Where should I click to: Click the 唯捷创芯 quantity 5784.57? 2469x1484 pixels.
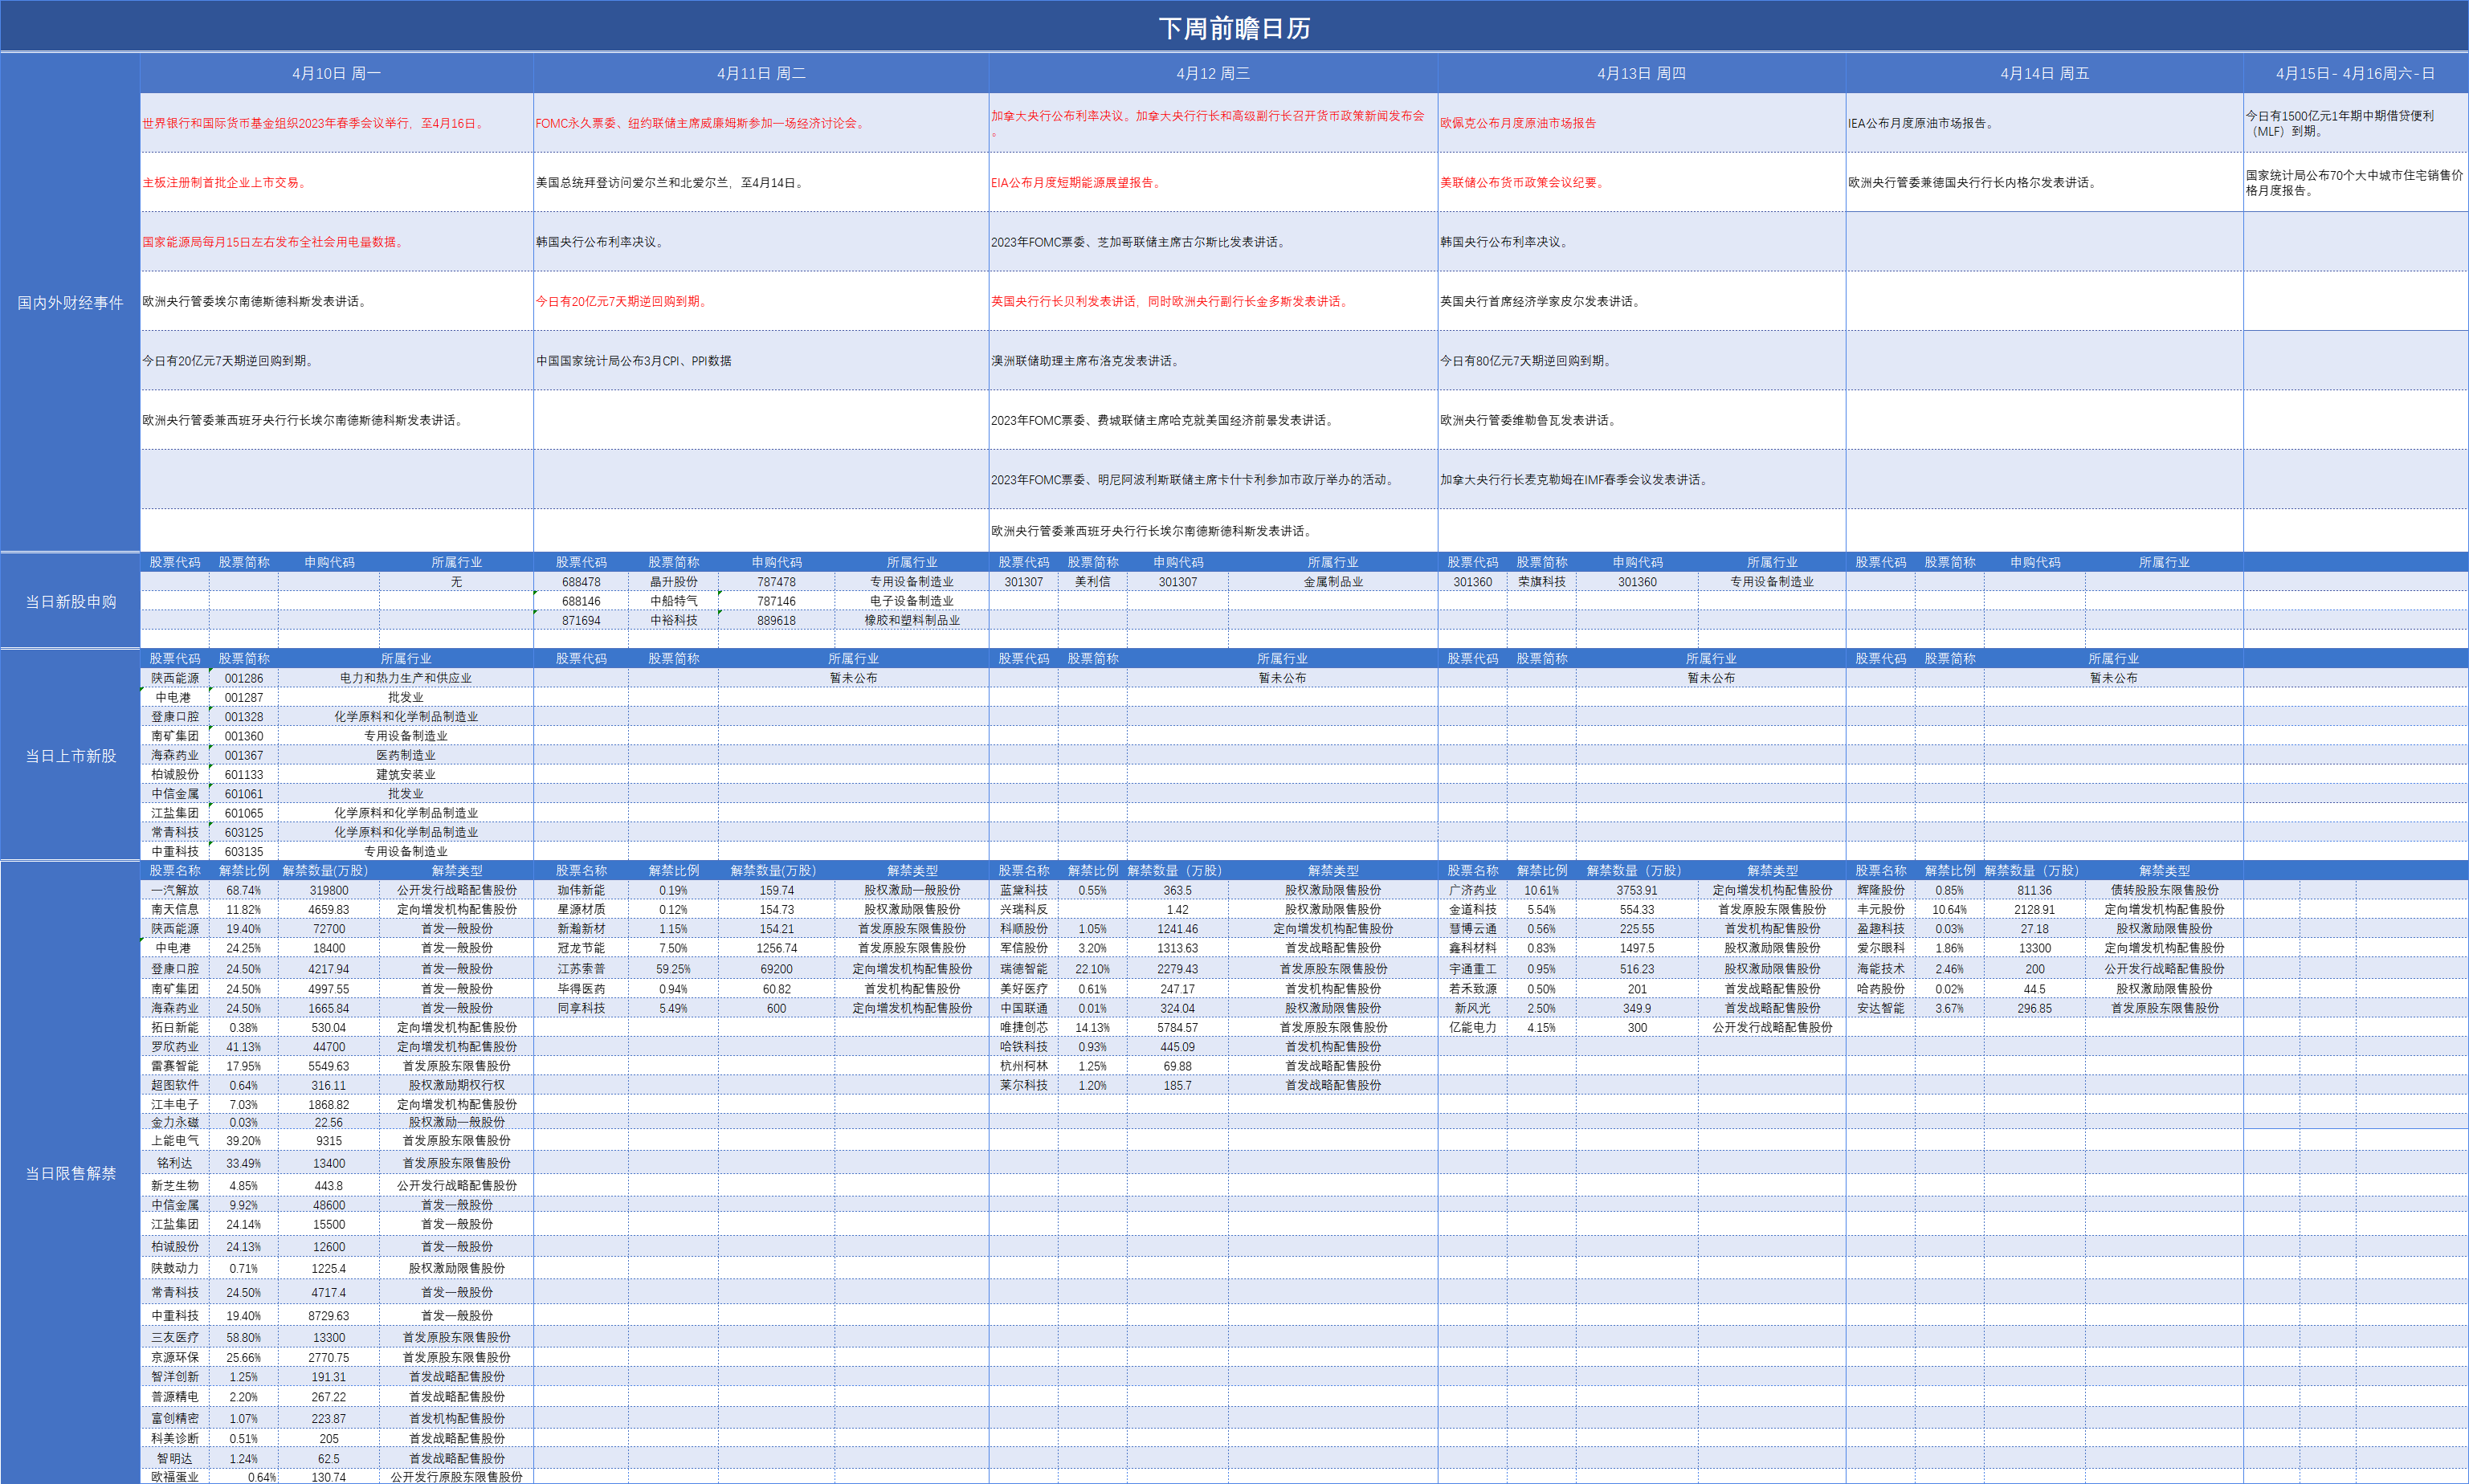[x=1177, y=1027]
